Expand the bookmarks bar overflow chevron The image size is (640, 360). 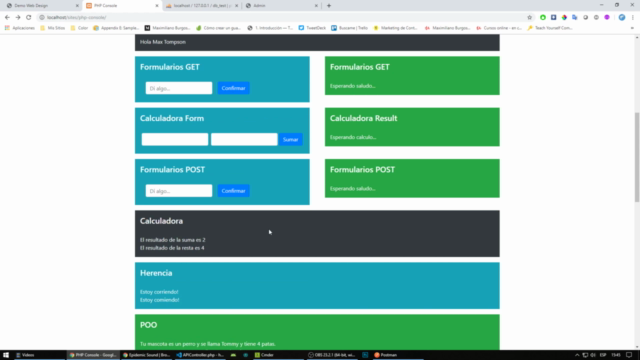coord(632,28)
